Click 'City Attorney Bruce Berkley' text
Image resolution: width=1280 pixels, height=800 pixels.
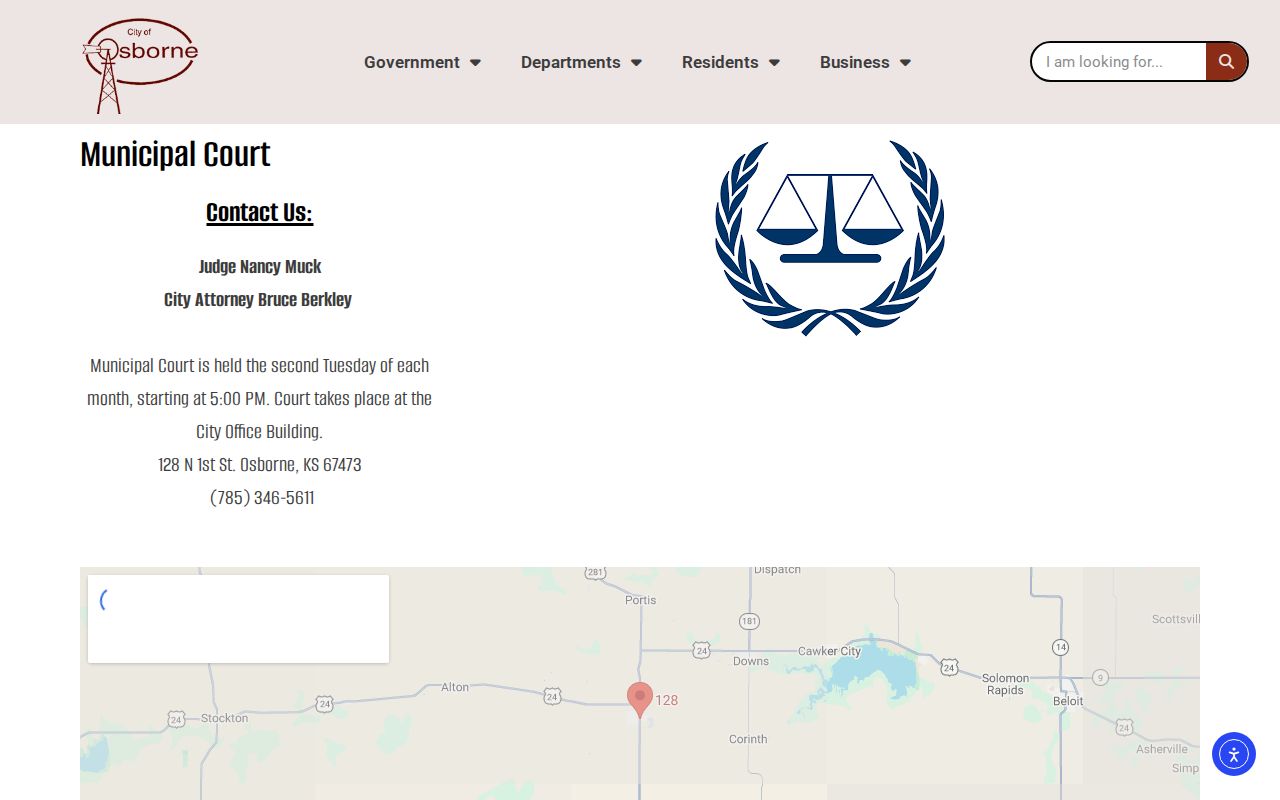[258, 299]
